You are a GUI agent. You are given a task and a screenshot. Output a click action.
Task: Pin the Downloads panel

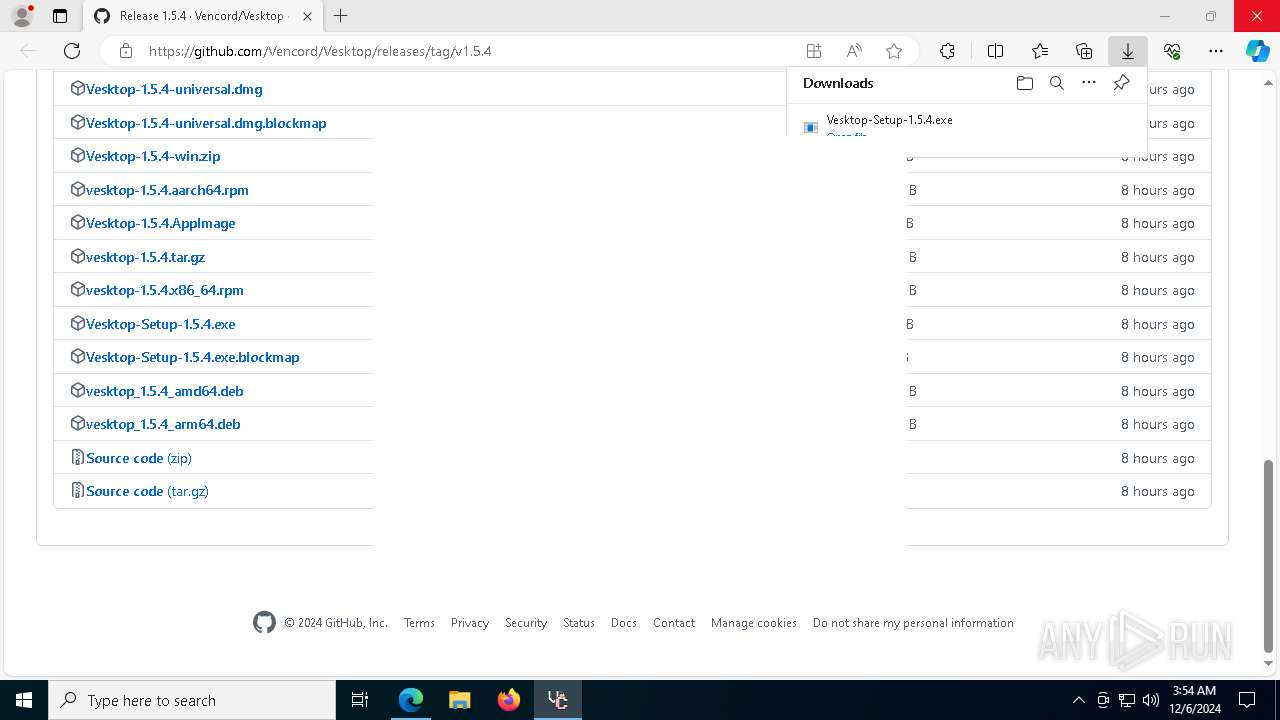1122,83
